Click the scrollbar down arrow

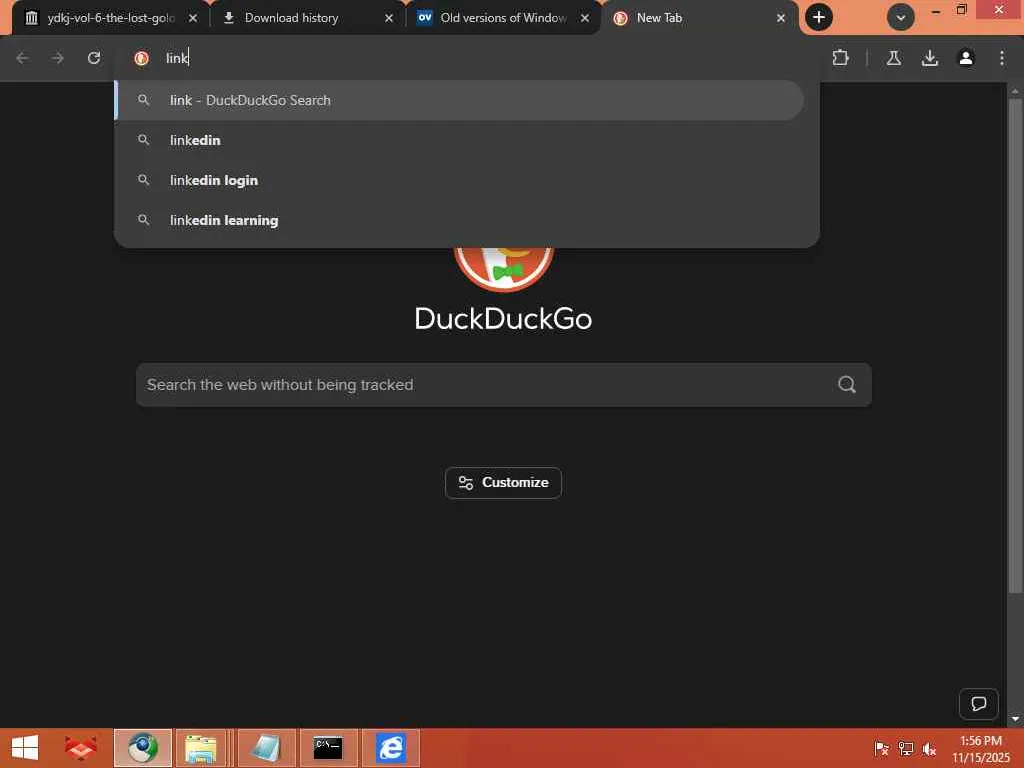(x=1015, y=719)
